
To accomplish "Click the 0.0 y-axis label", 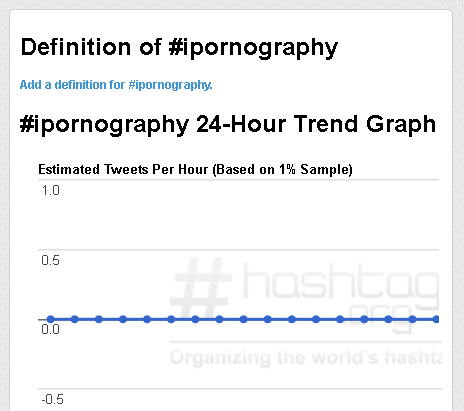I will [51, 329].
